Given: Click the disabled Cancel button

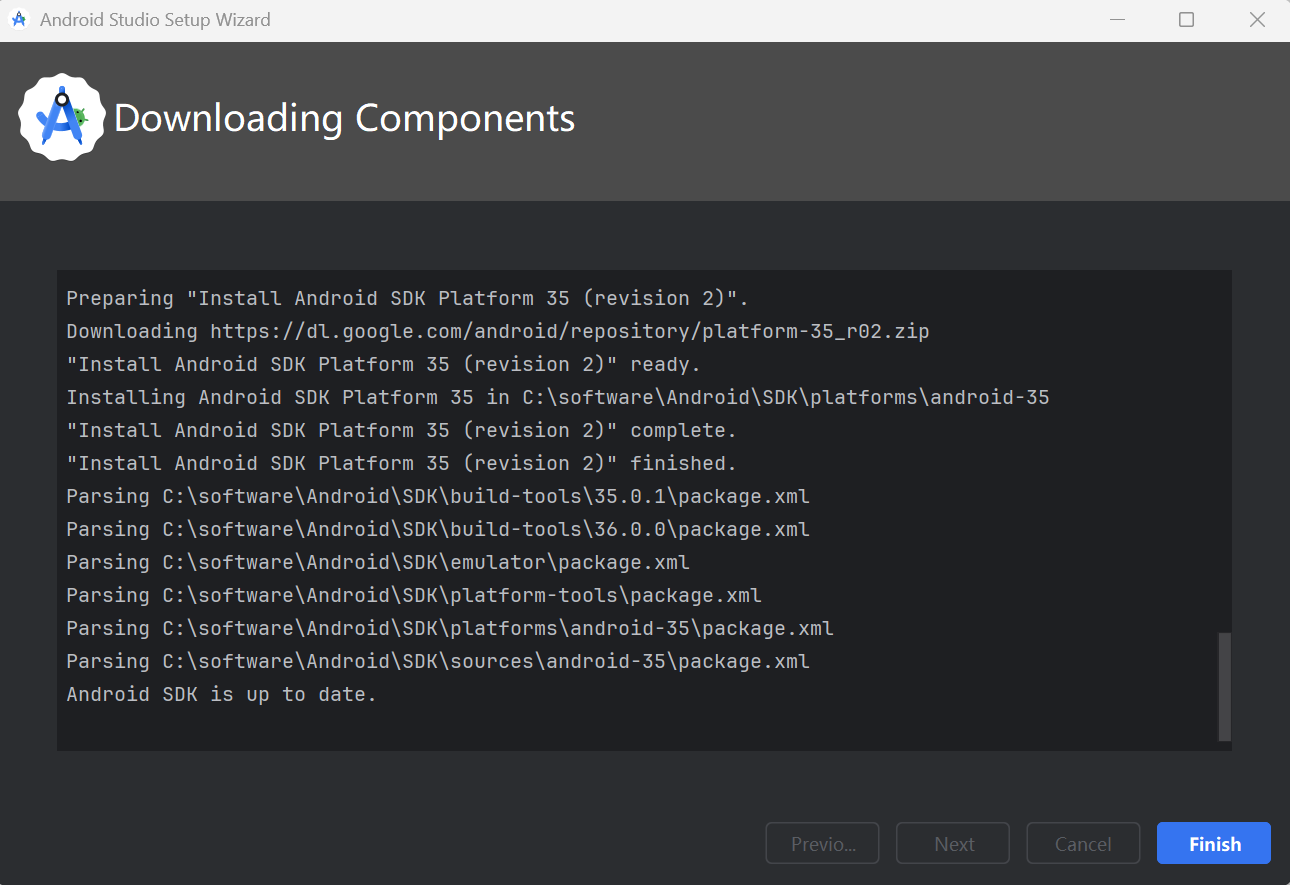Looking at the screenshot, I should pos(1083,843).
